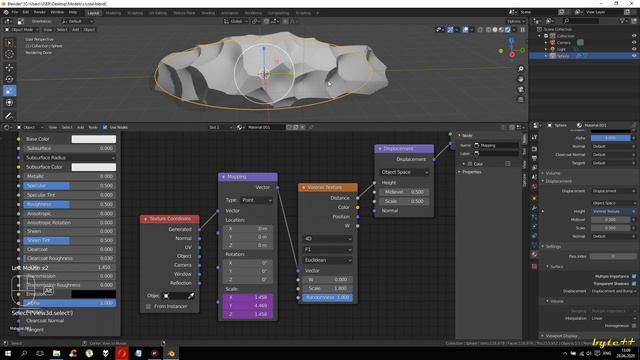Open Windows taskbar search
Image resolution: width=640 pixels, height=360 pixels.
[24, 353]
